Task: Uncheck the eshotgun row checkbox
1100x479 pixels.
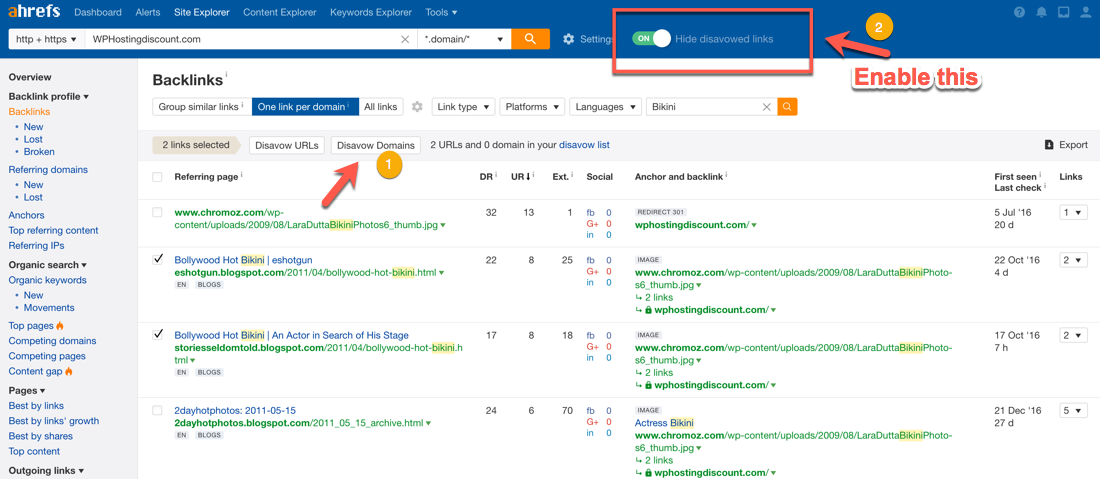Action: pos(157,259)
